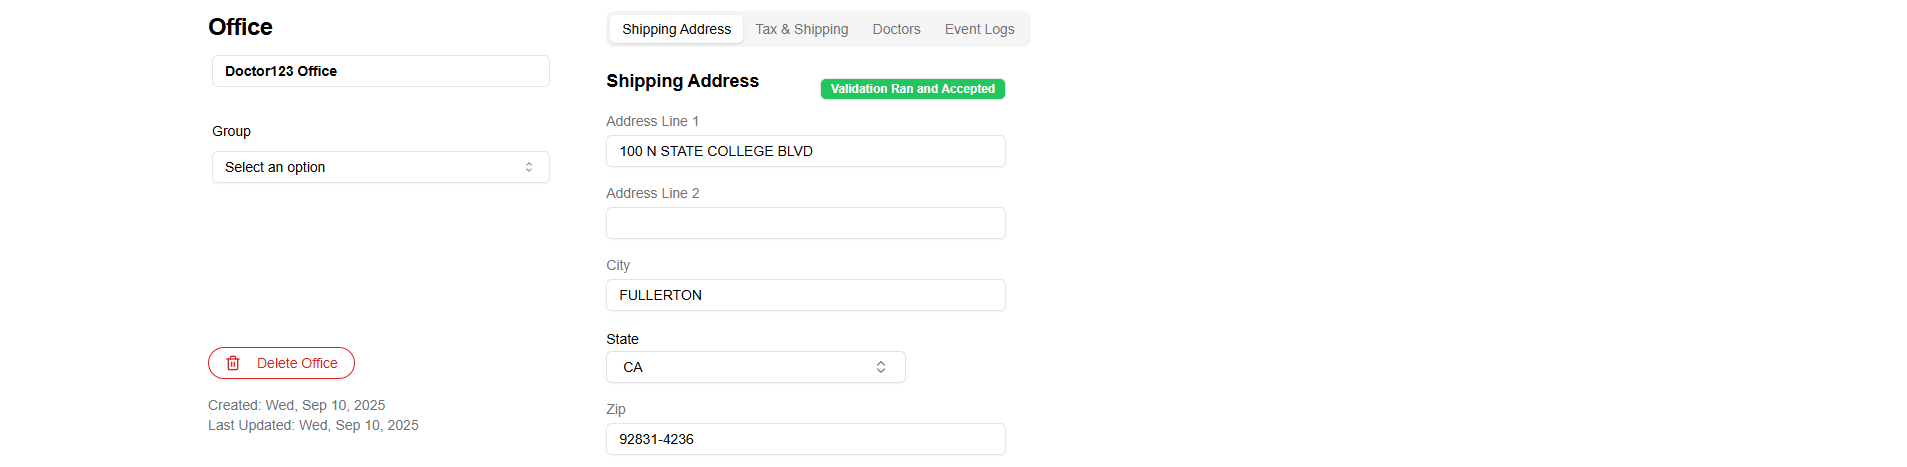
Task: Switch to the Shipping Address tab
Action: tap(676, 29)
